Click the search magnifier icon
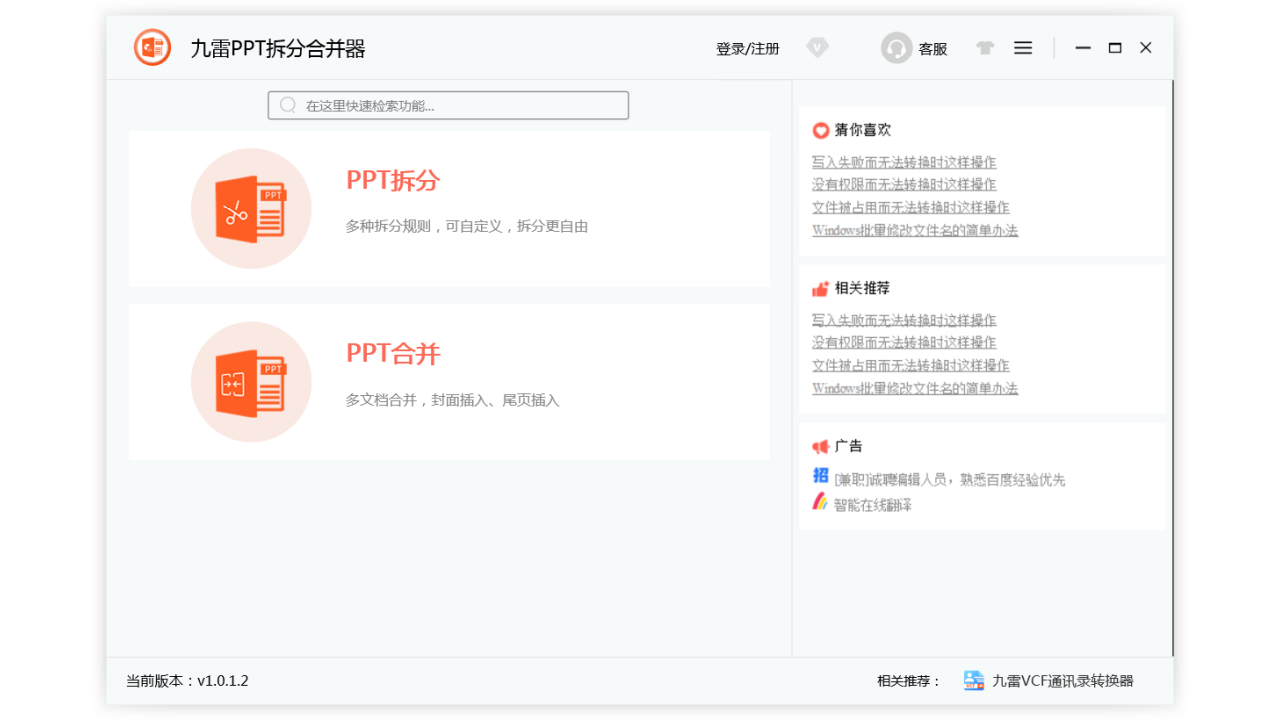Image resolution: width=1280 pixels, height=720 pixels. [288, 105]
